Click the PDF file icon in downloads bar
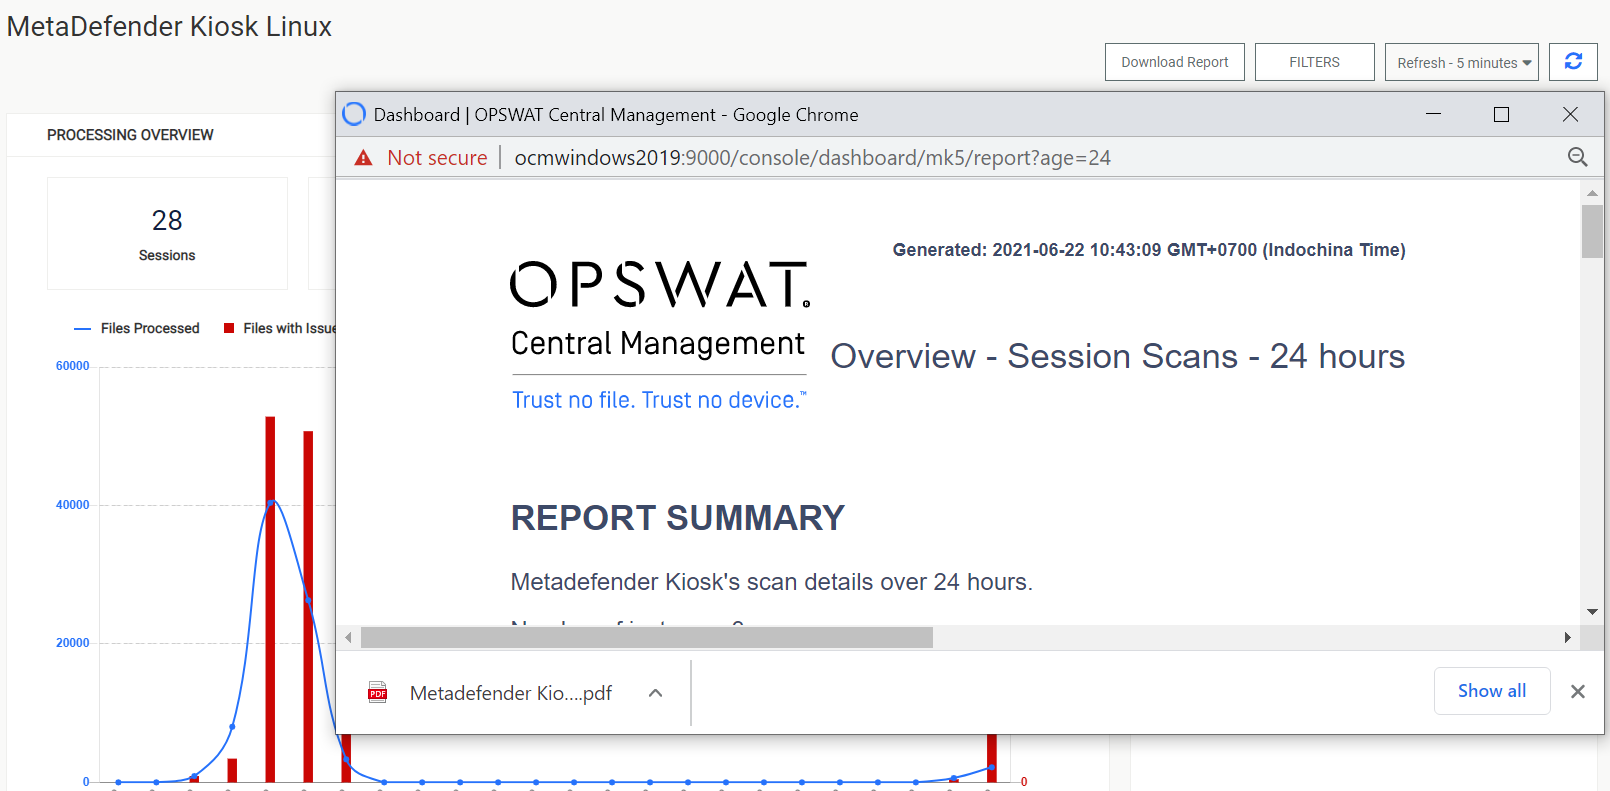The width and height of the screenshot is (1610, 791). 377,692
